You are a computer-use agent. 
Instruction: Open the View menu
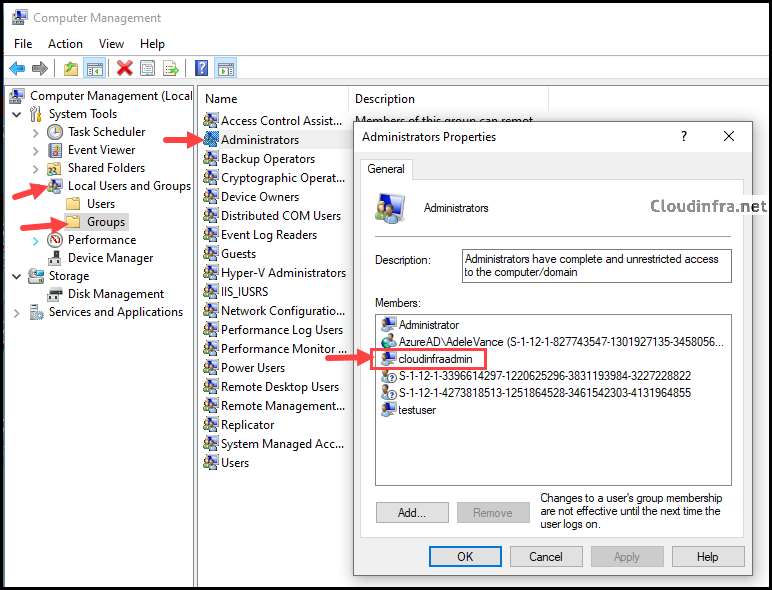click(111, 44)
